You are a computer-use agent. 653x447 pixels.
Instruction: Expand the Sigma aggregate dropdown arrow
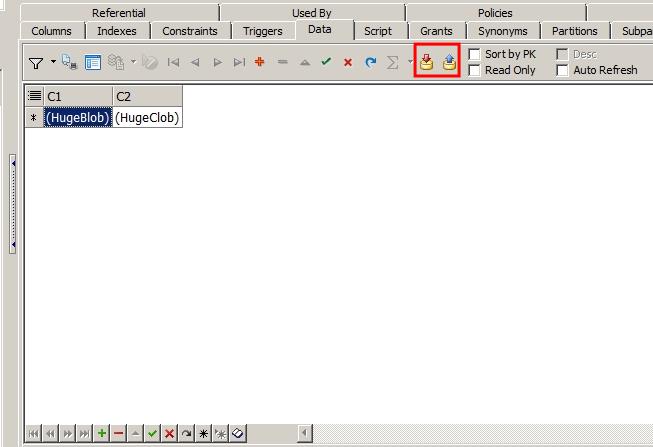[x=409, y=63]
